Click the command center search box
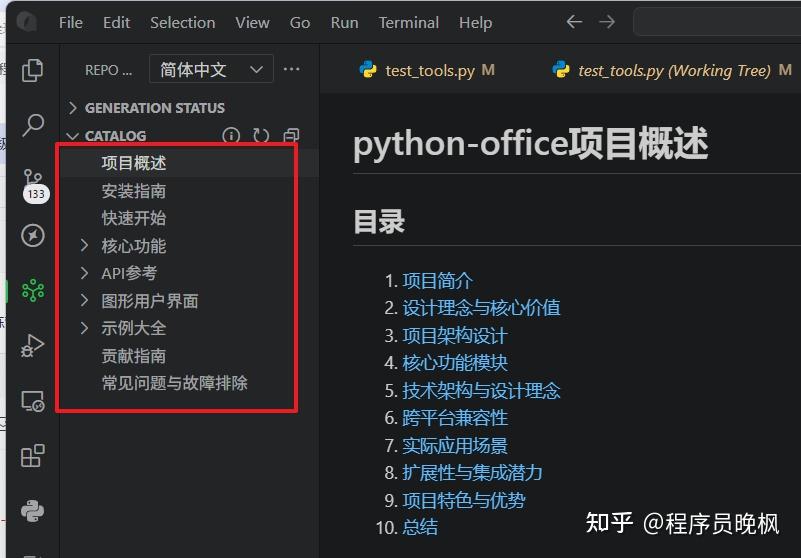Image resolution: width=801 pixels, height=558 pixels. click(717, 22)
